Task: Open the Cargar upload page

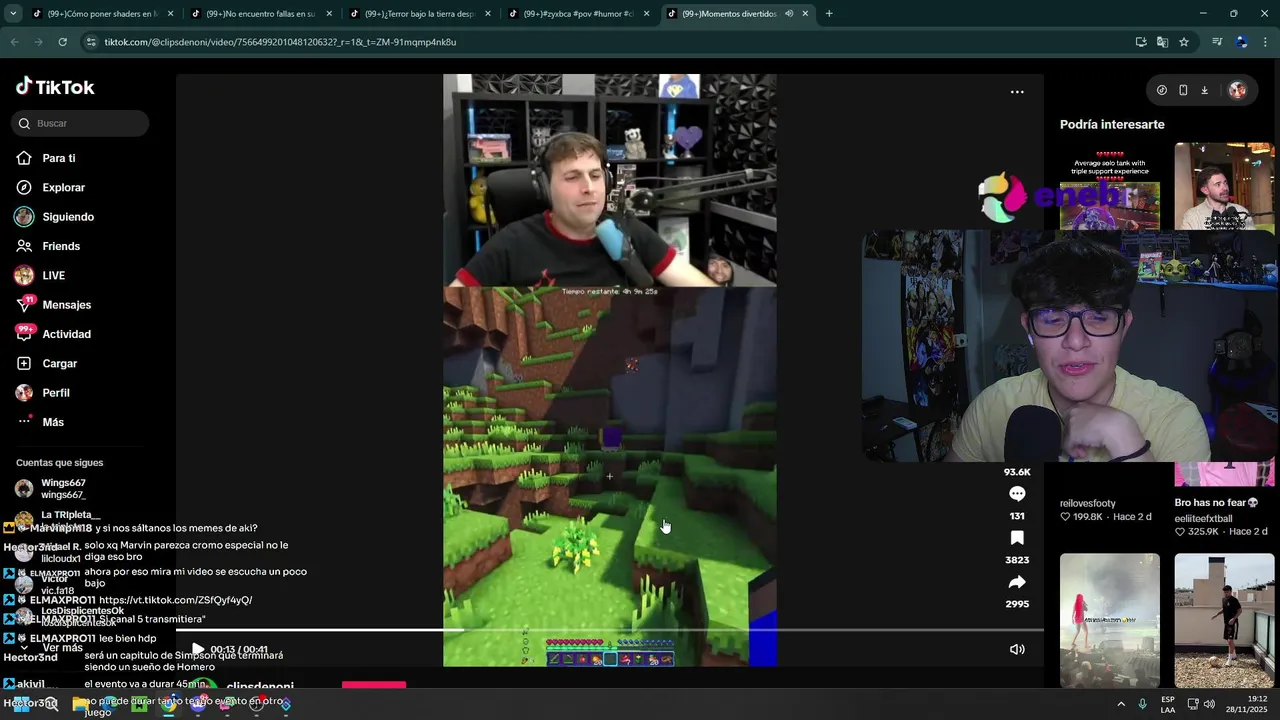Action: 59,363
